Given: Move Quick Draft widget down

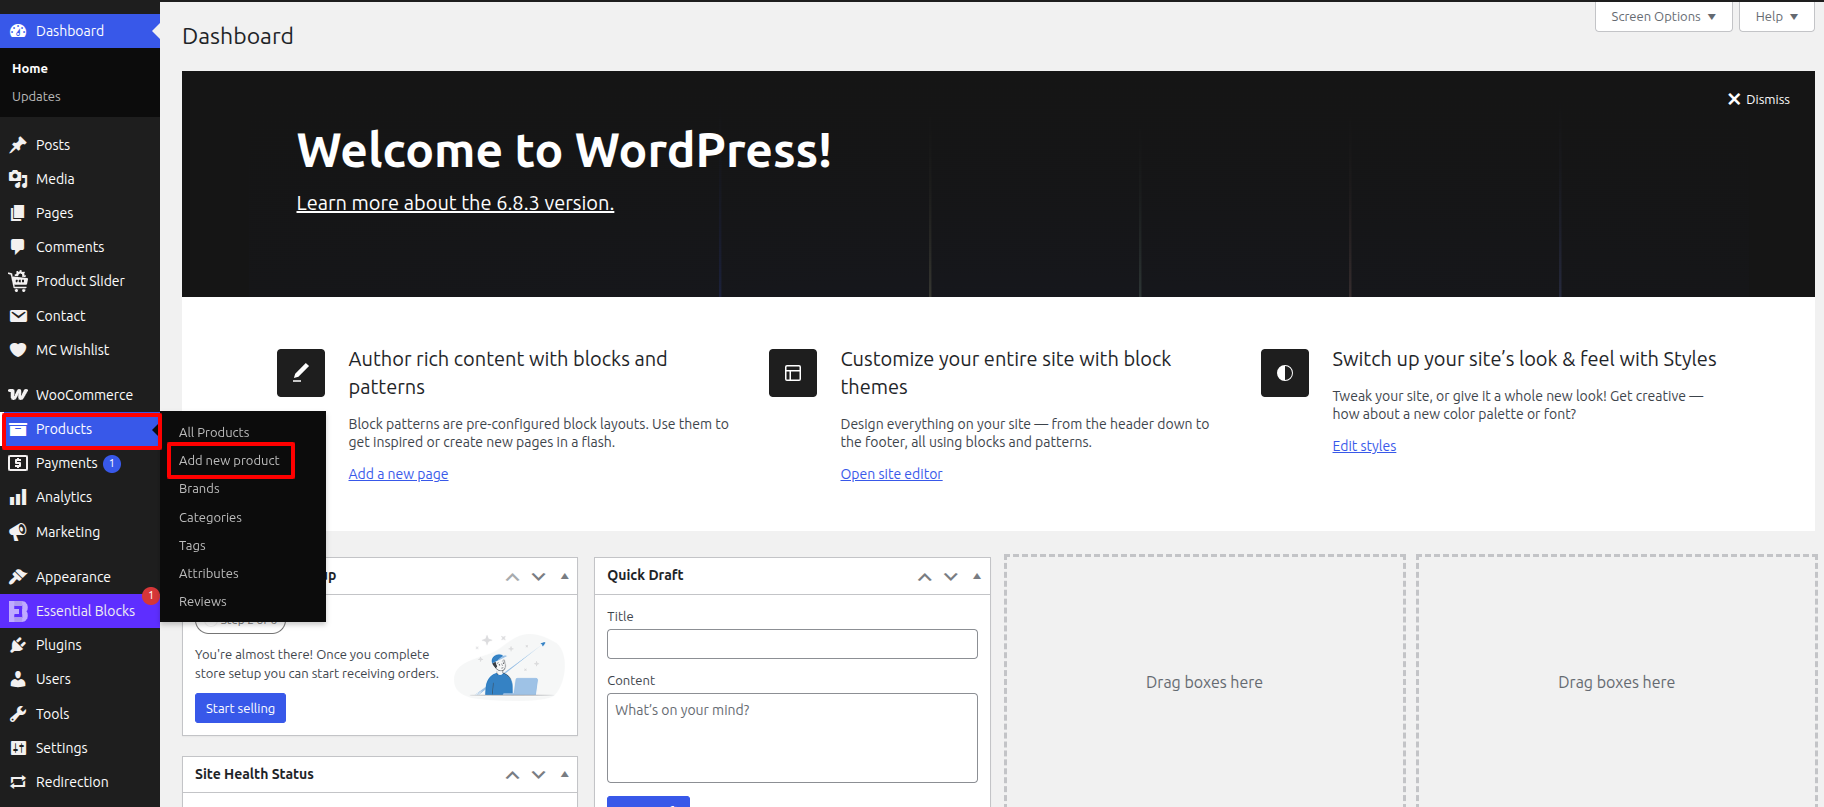Looking at the screenshot, I should tap(951, 576).
